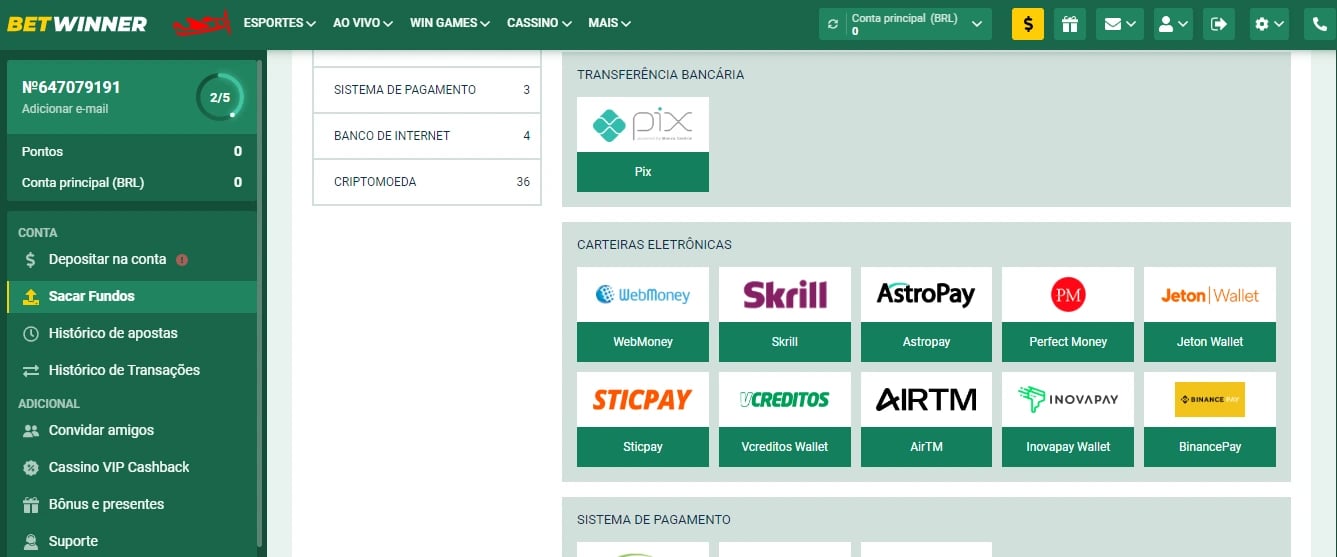Viewport: 1337px width, 557px height.
Task: Select the Inovapay Wallet logo
Action: pos(1068,400)
